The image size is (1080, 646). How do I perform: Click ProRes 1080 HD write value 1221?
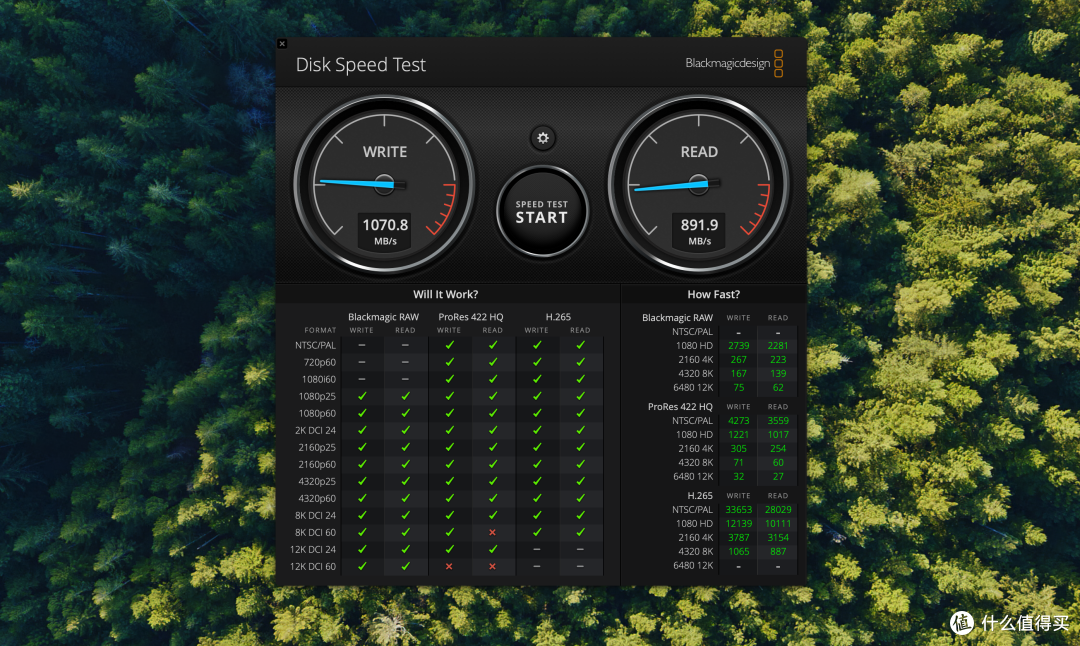click(x=738, y=435)
